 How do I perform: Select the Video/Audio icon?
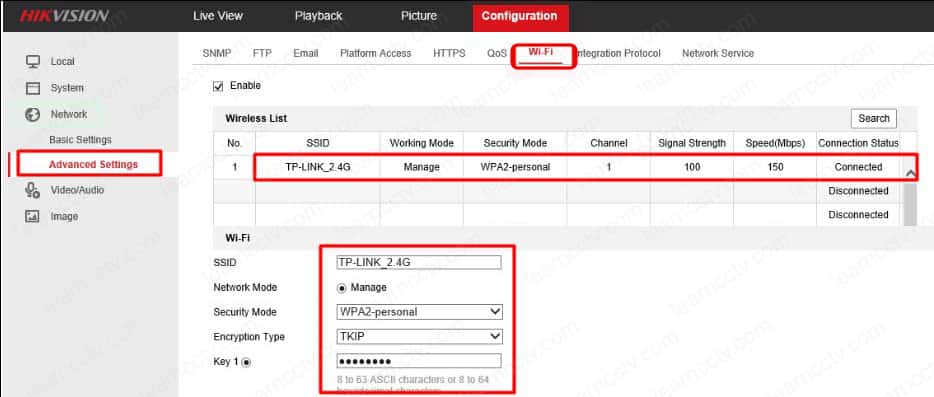click(x=33, y=190)
